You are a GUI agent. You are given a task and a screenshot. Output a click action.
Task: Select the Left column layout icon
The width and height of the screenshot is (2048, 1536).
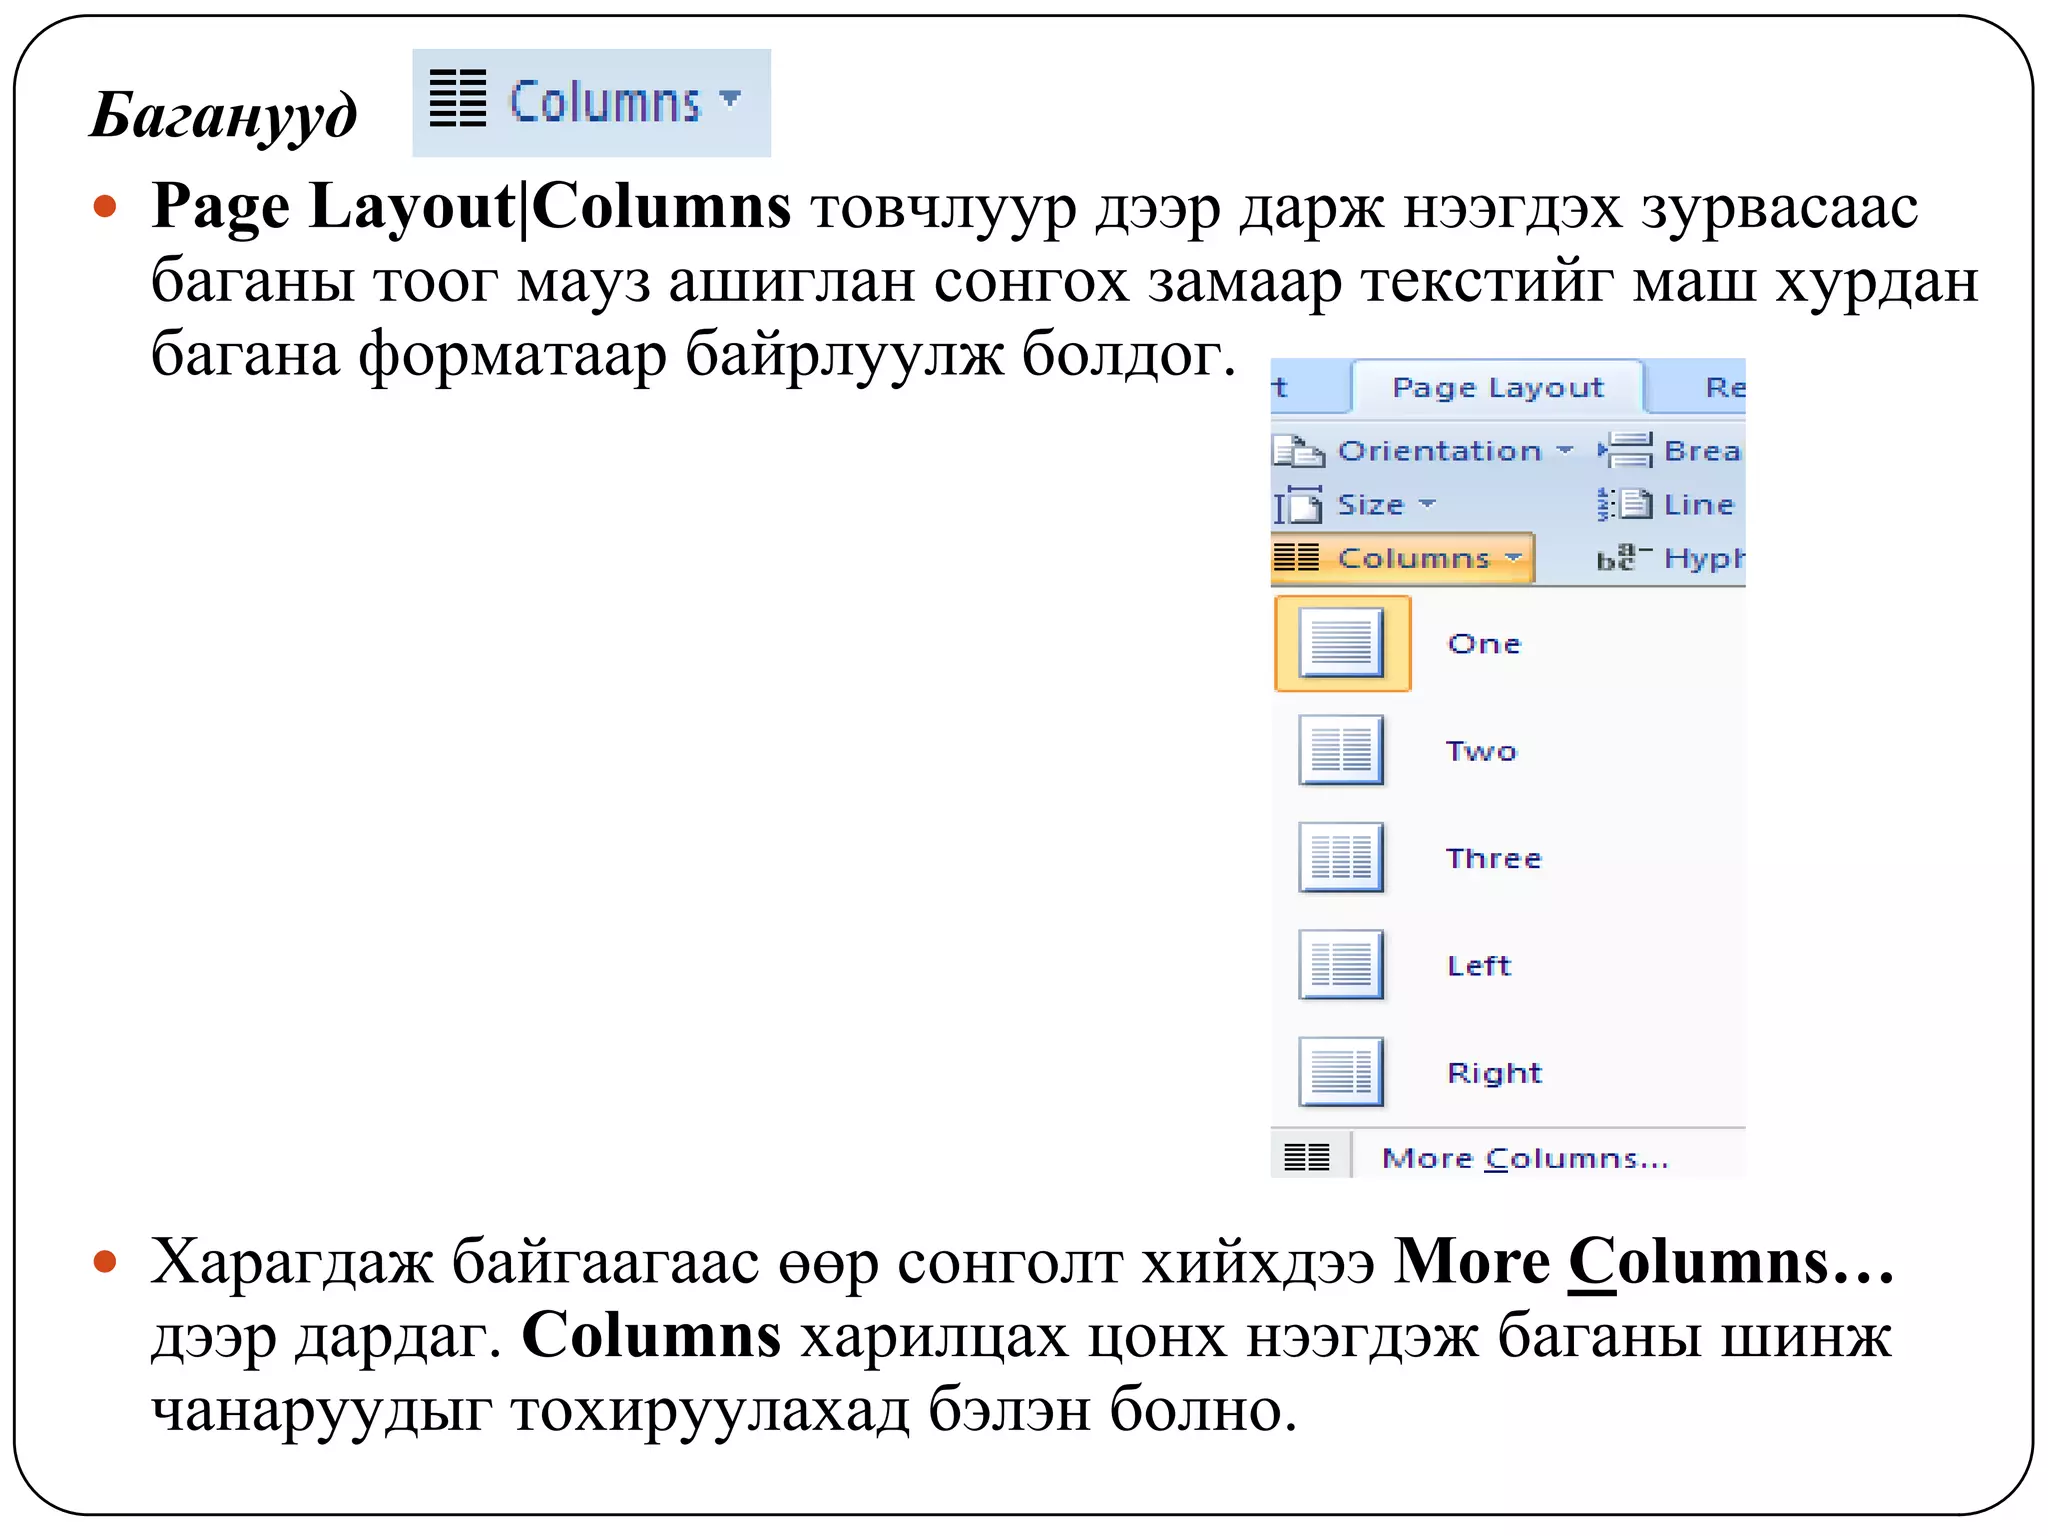pyautogui.click(x=1342, y=964)
